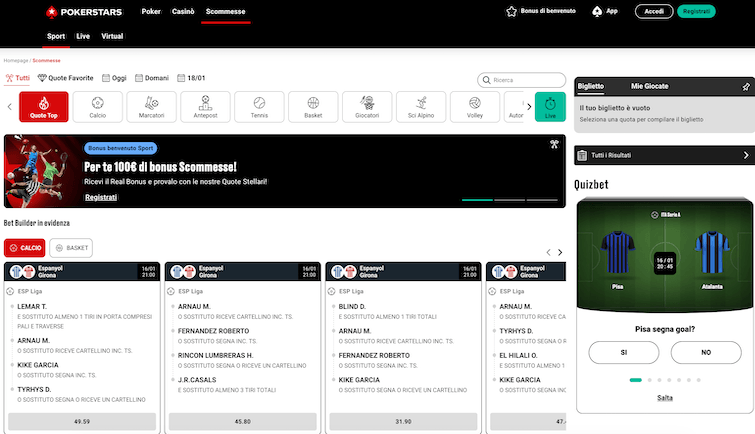Switch to the Live tab

click(83, 36)
